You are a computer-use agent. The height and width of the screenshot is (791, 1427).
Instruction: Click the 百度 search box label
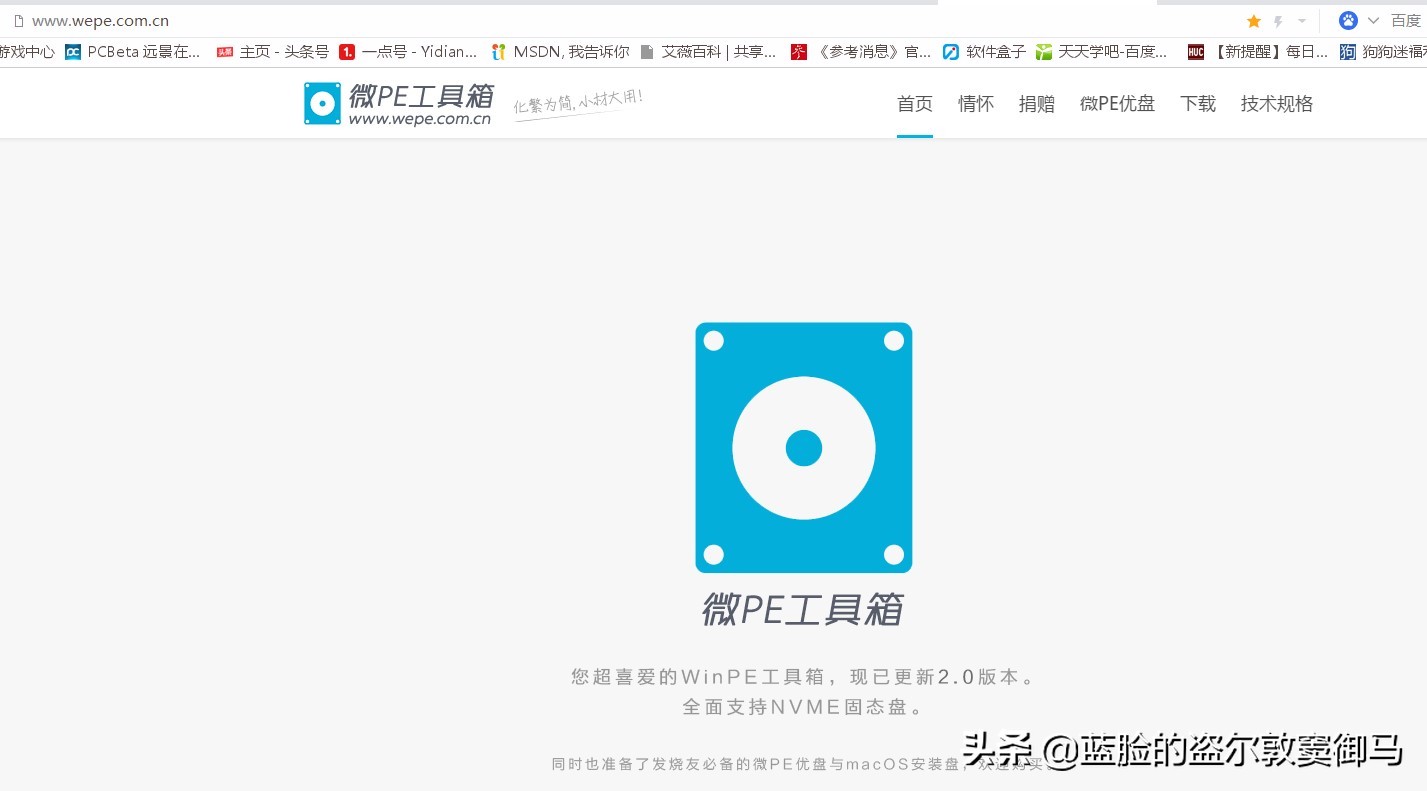1406,21
